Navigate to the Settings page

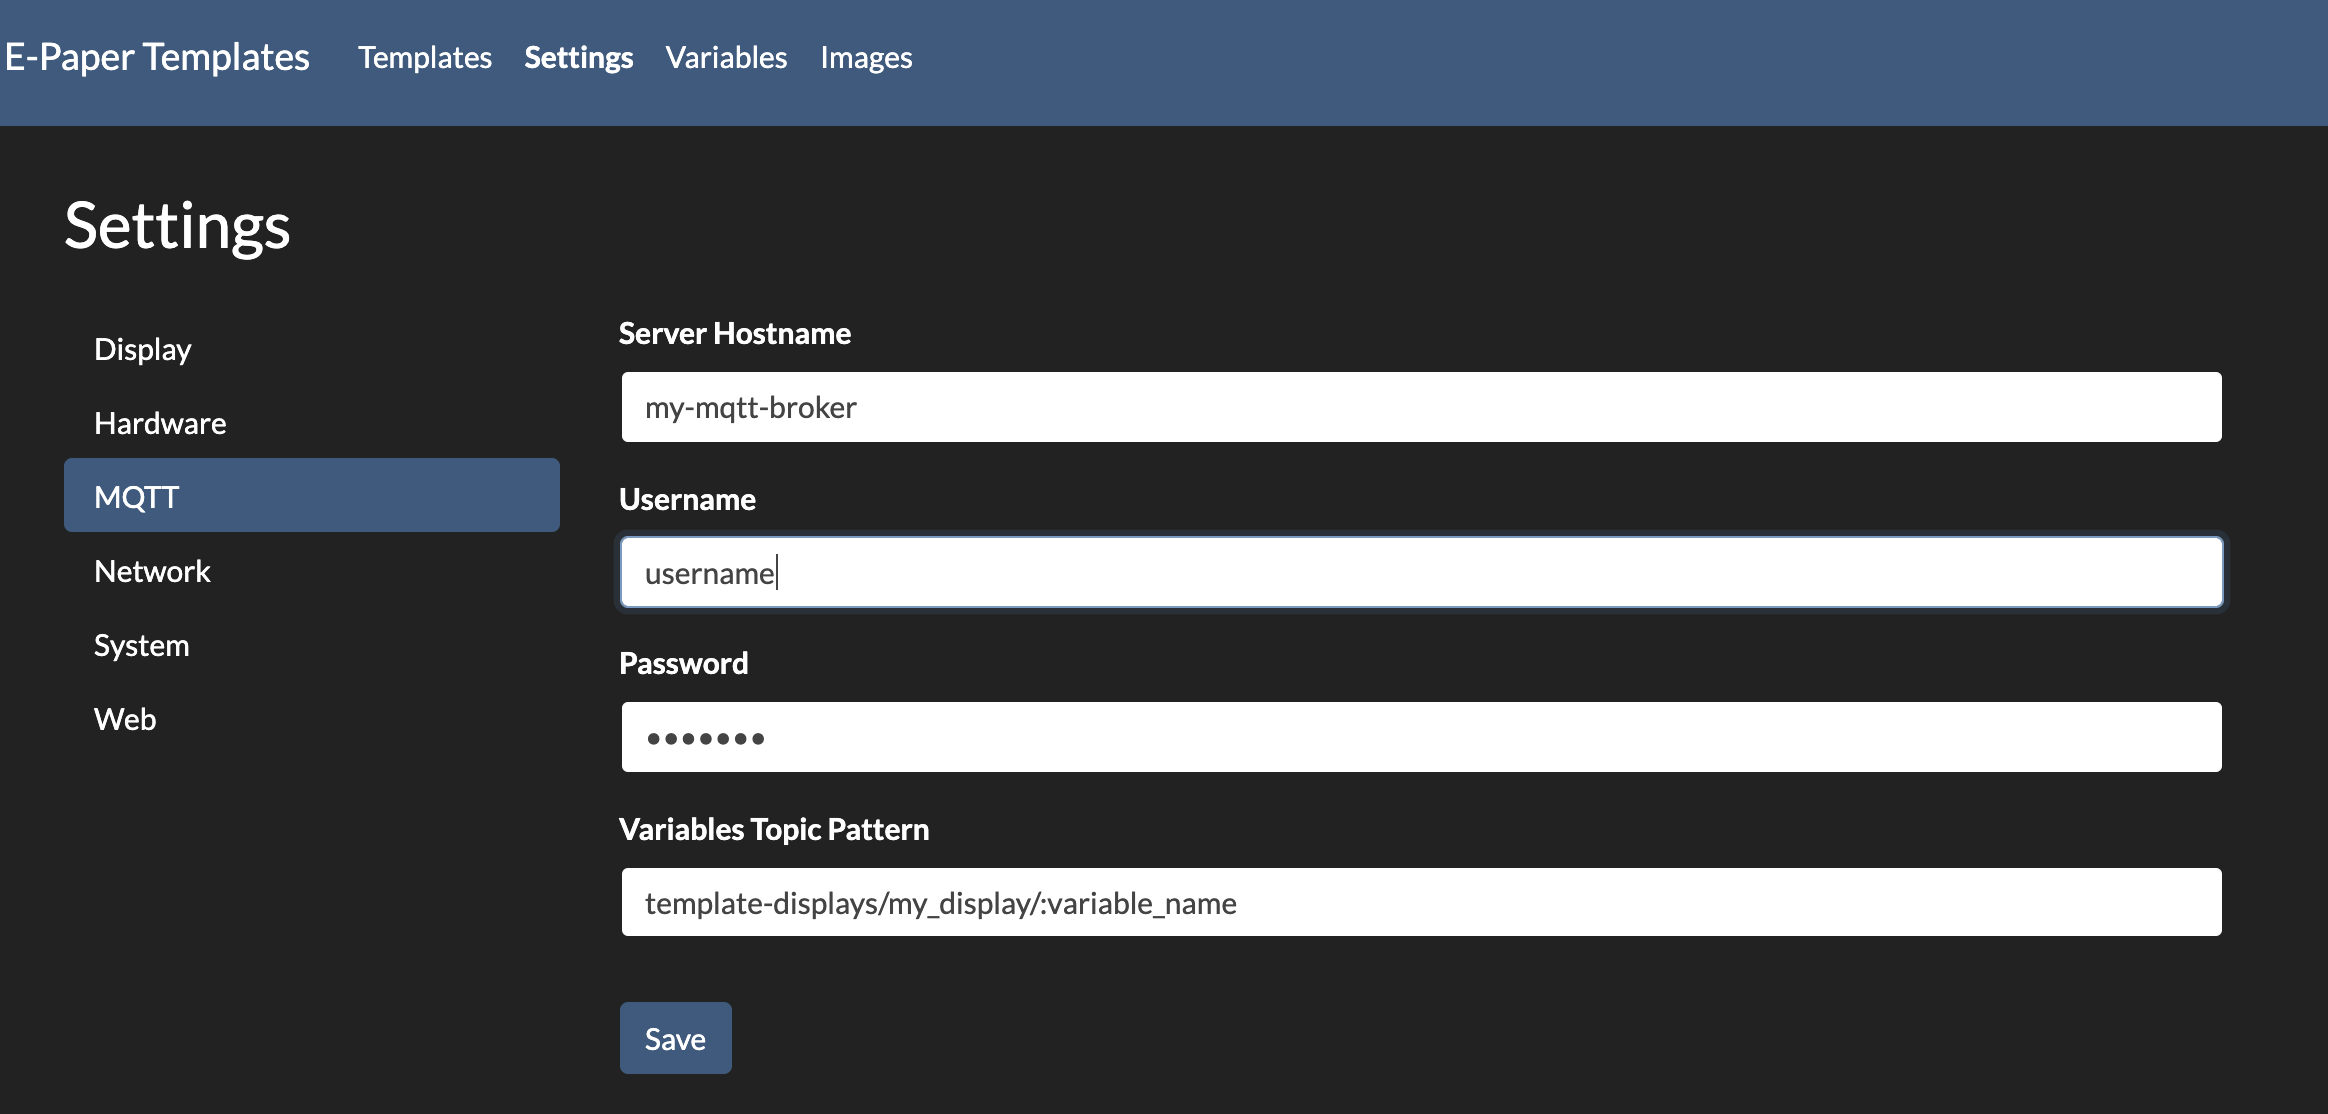pos(578,56)
